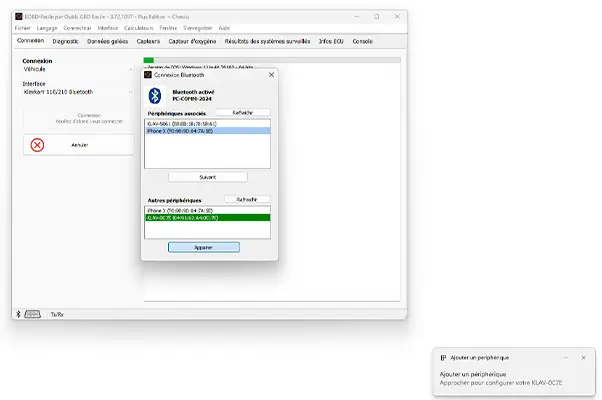
Task: Click the Annuler button
Action: [x=79, y=145]
